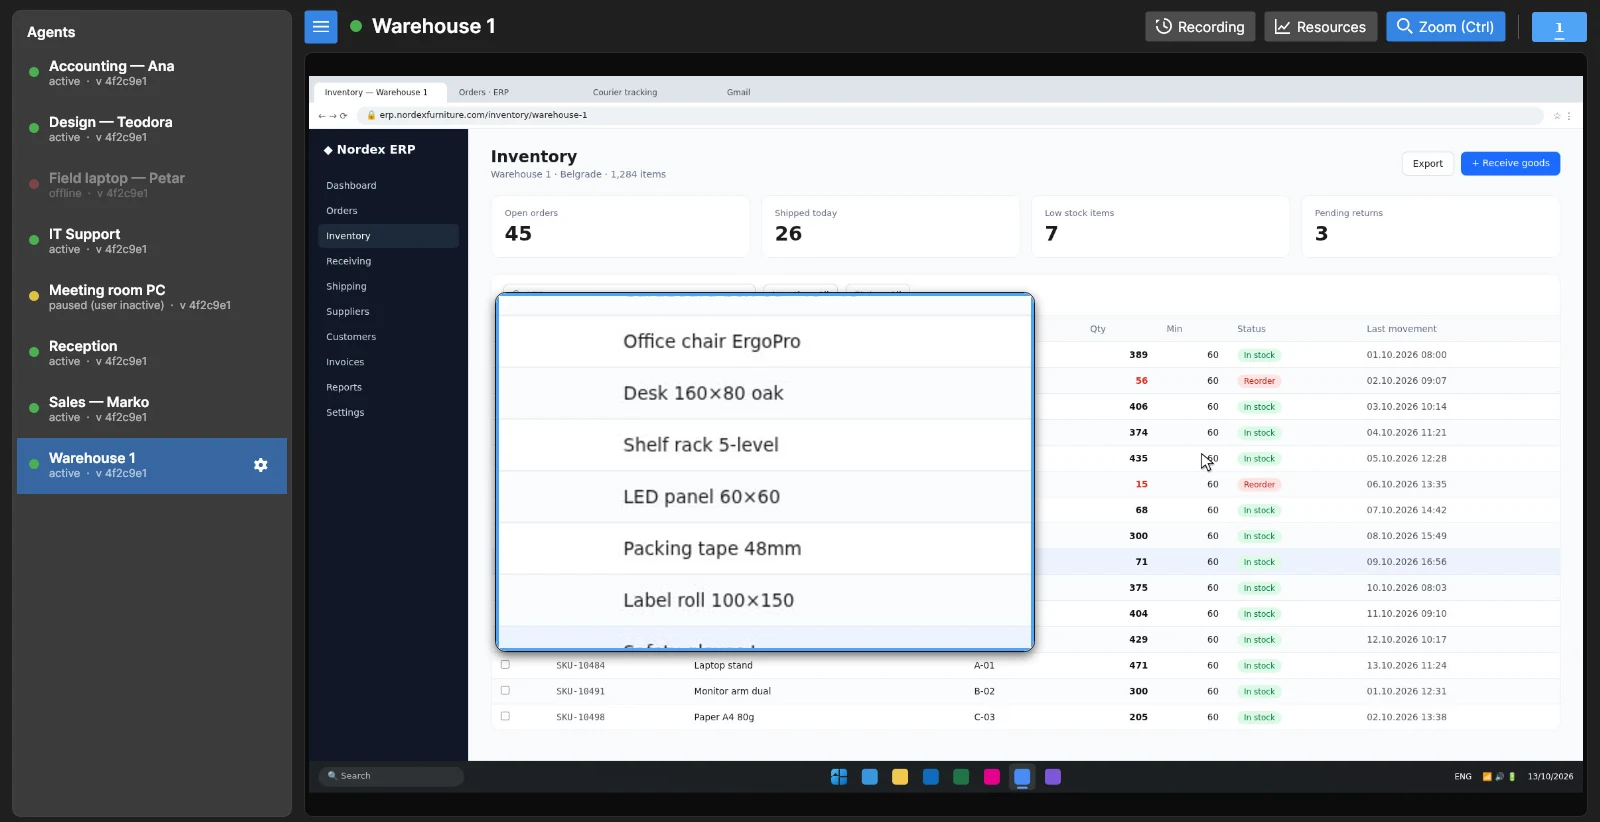Open the hamburger menu beside Warehouse 1 title
Screen dimensions: 1600x822
pyautogui.click(x=321, y=27)
